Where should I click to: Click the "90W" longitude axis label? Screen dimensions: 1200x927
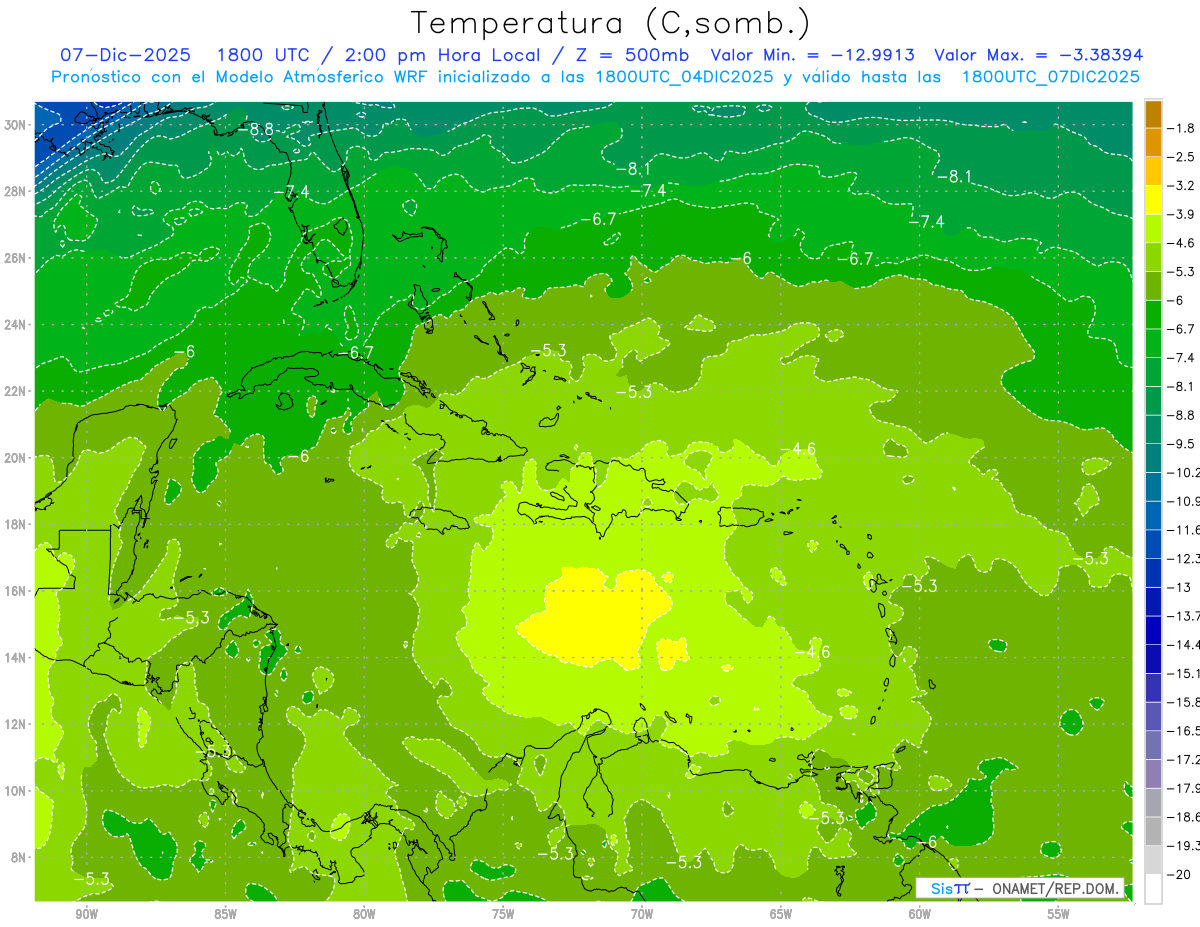click(x=86, y=914)
